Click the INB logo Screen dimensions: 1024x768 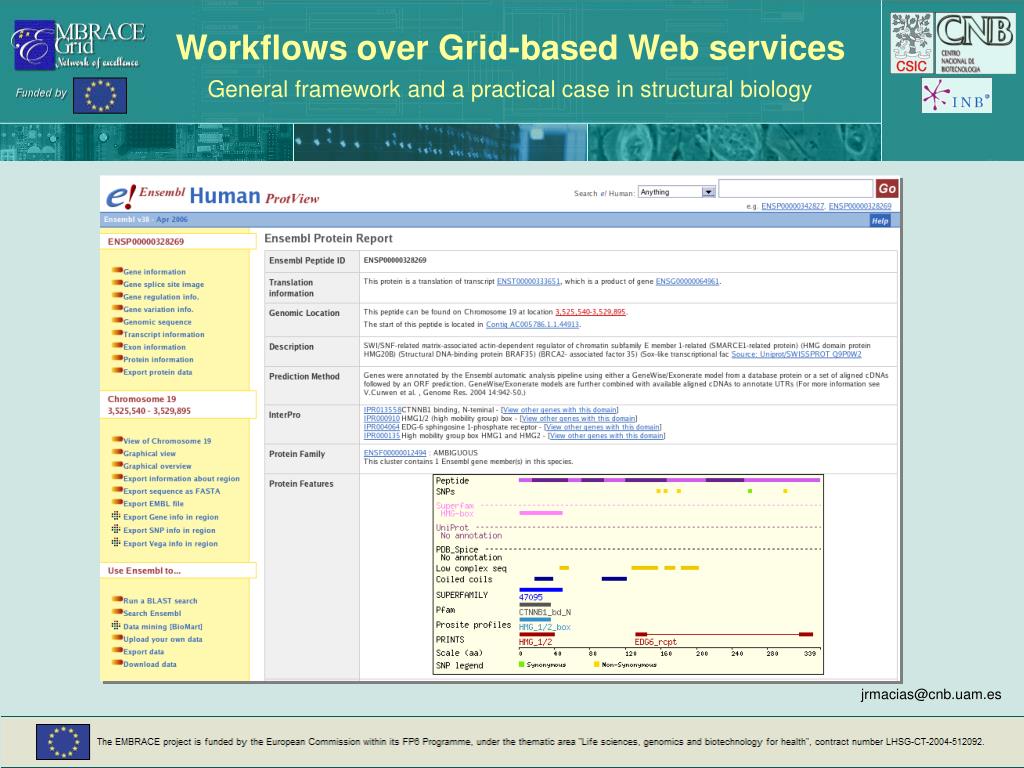click(x=957, y=95)
